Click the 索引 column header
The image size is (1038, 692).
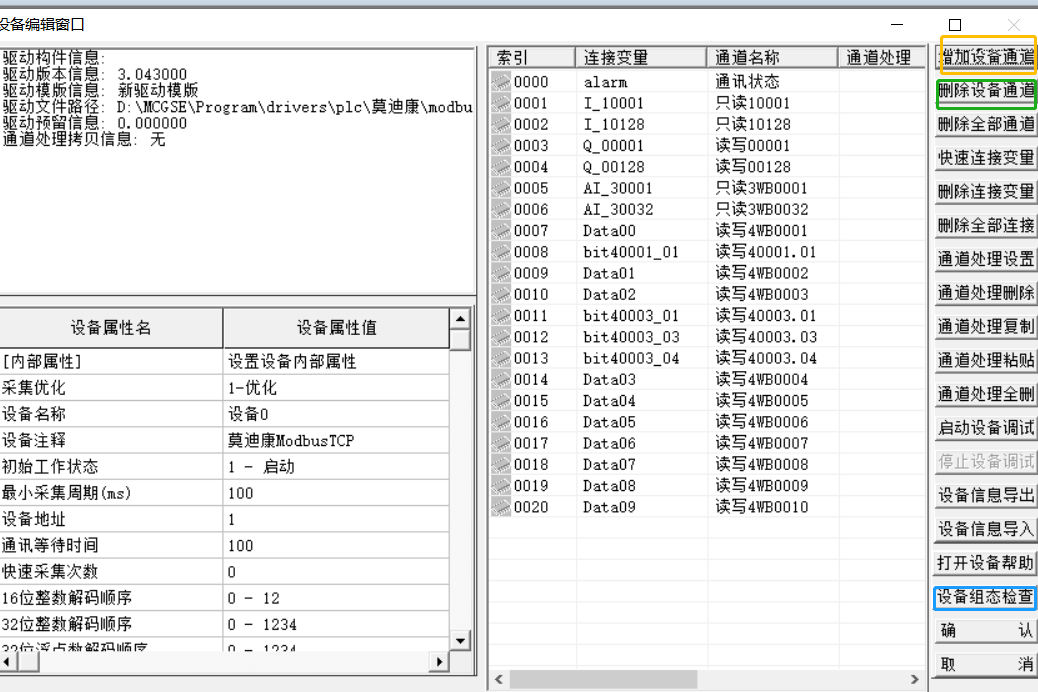(x=532, y=58)
